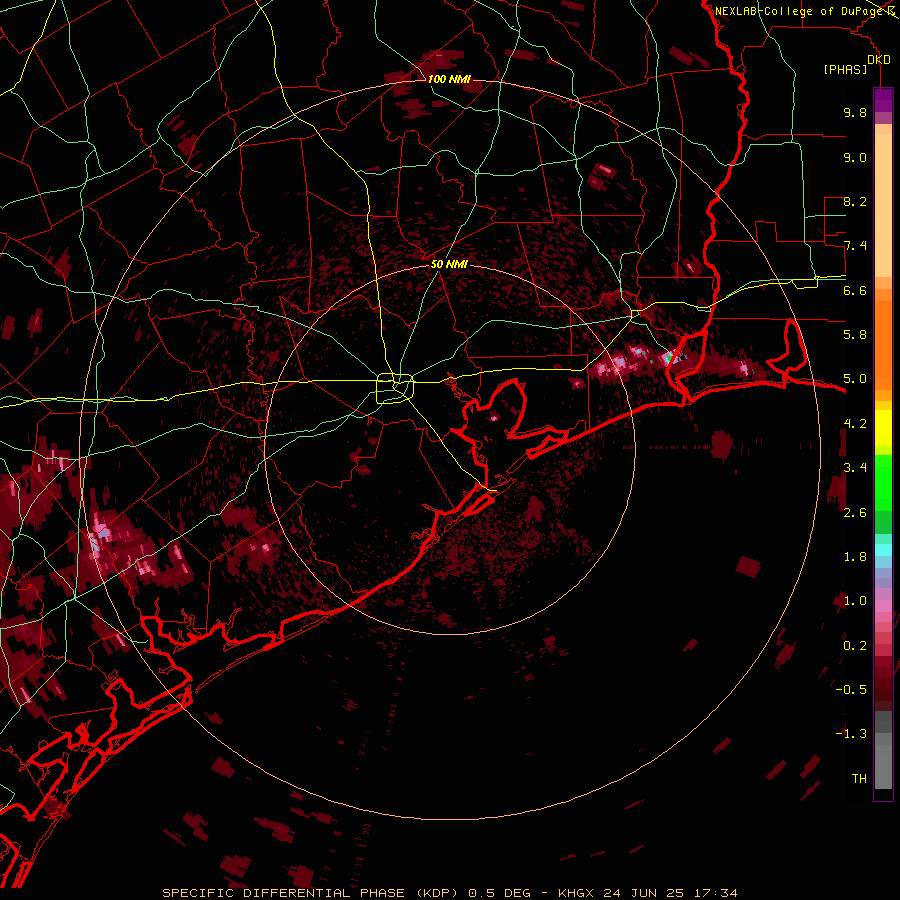Click the 7.4 value on the color scale
Viewport: 900px width, 900px height.
coord(855,246)
